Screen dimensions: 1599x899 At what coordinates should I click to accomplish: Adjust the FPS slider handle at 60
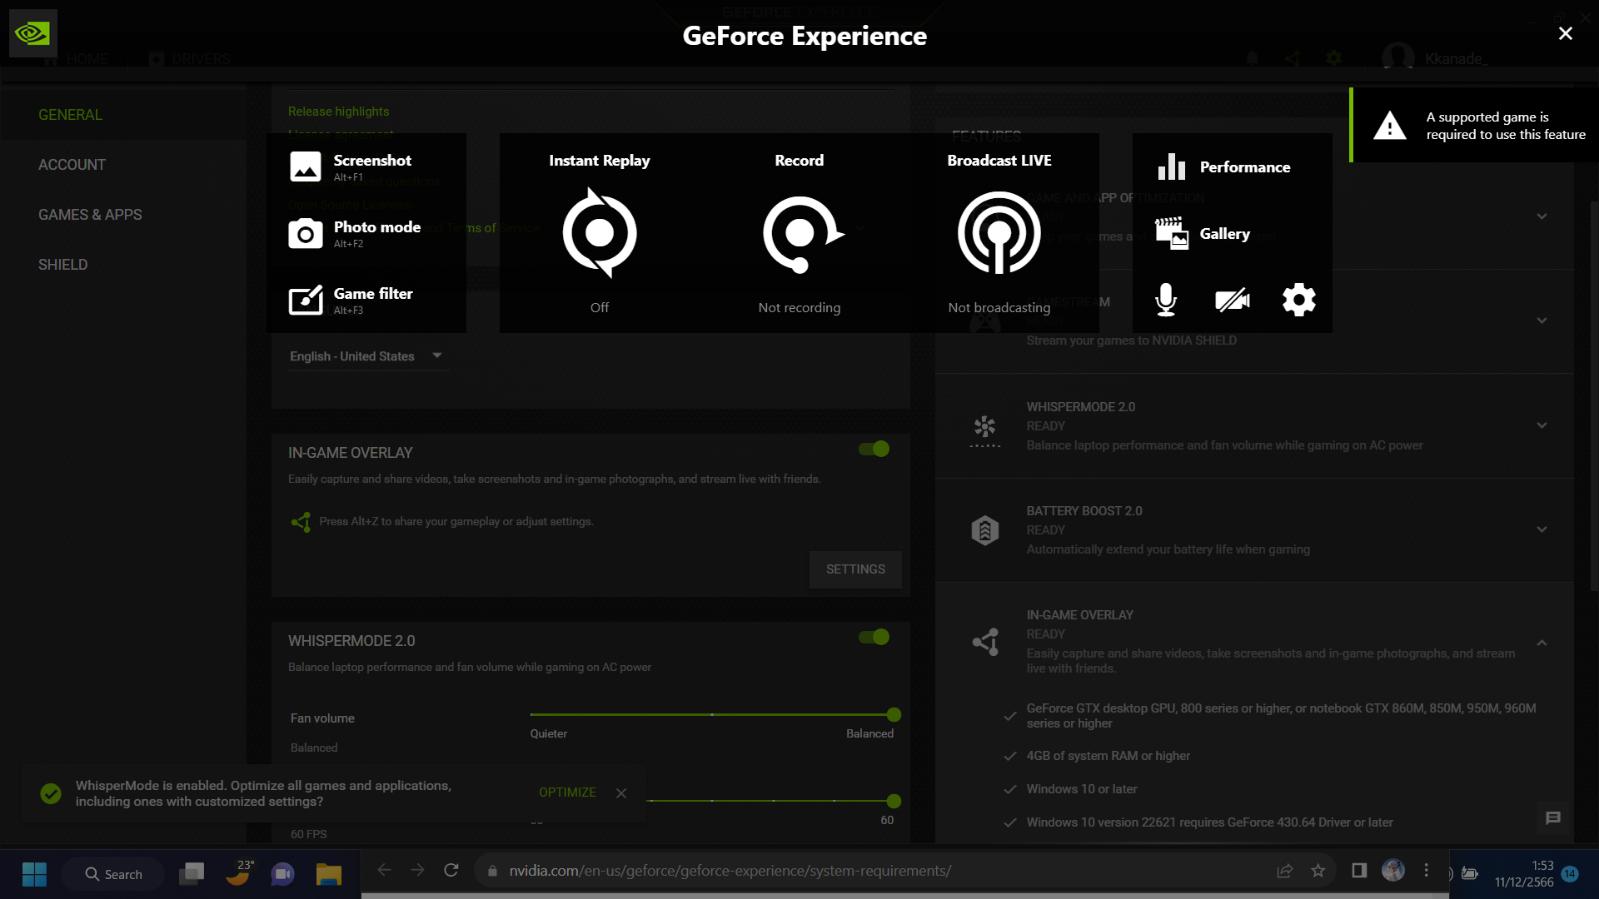(894, 801)
